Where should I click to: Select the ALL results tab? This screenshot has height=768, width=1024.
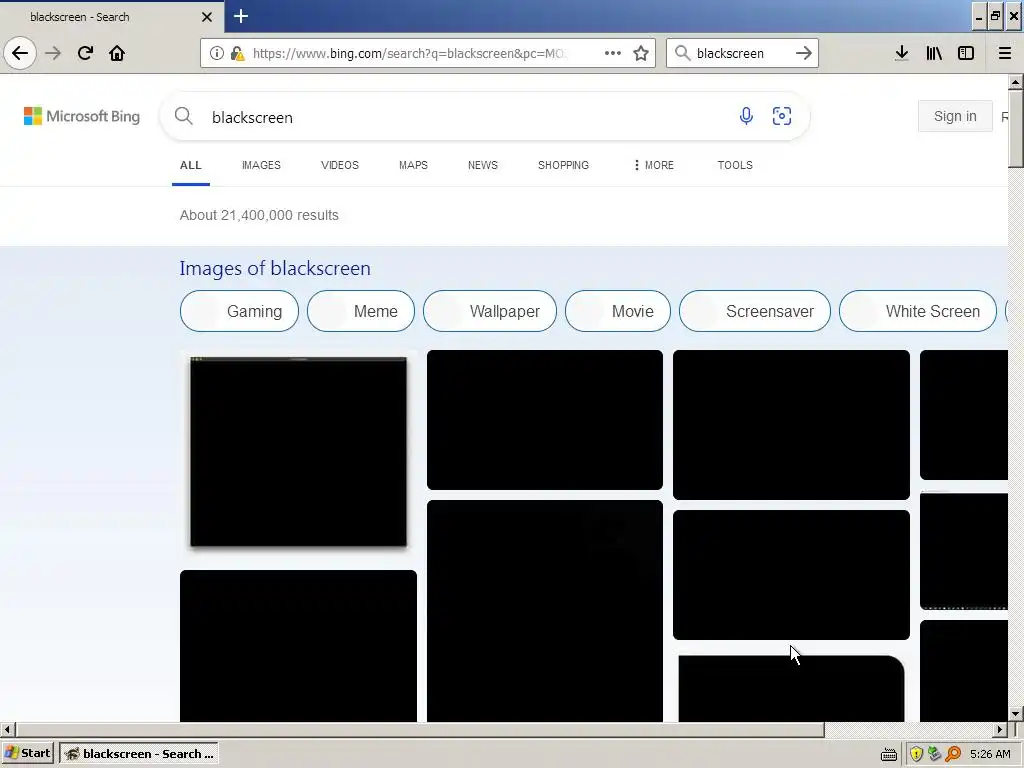[191, 165]
